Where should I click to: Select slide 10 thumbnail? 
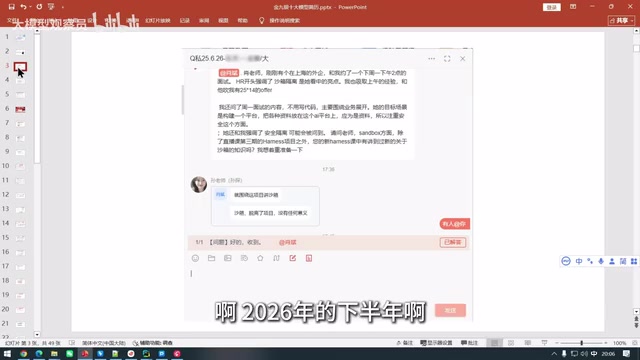tap(20, 166)
